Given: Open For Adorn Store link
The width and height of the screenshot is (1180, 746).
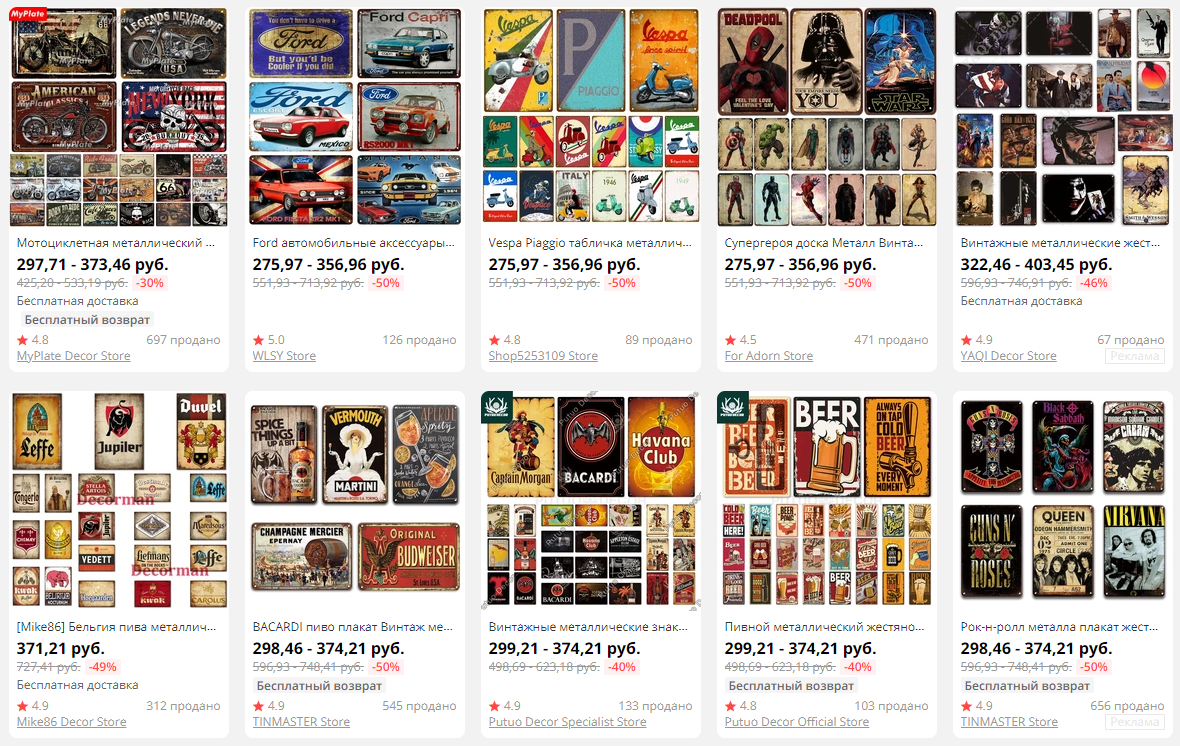Looking at the screenshot, I should pos(768,356).
